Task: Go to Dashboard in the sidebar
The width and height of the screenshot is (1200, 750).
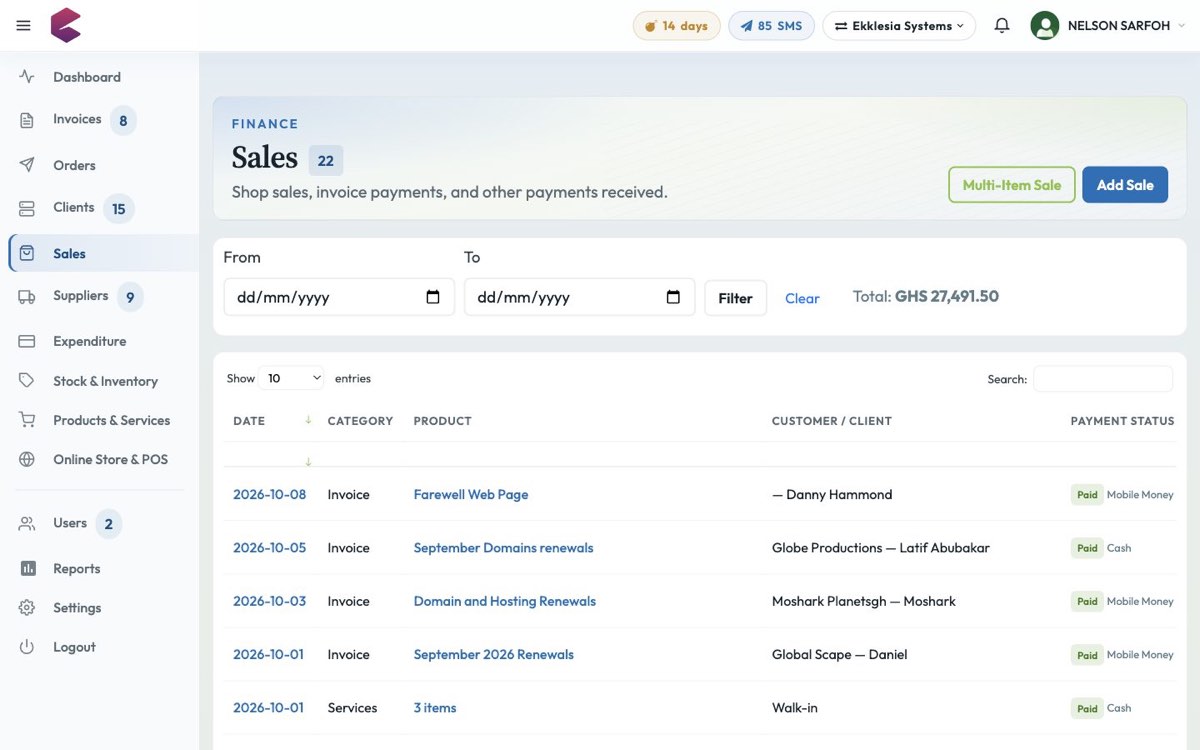Action: point(87,77)
